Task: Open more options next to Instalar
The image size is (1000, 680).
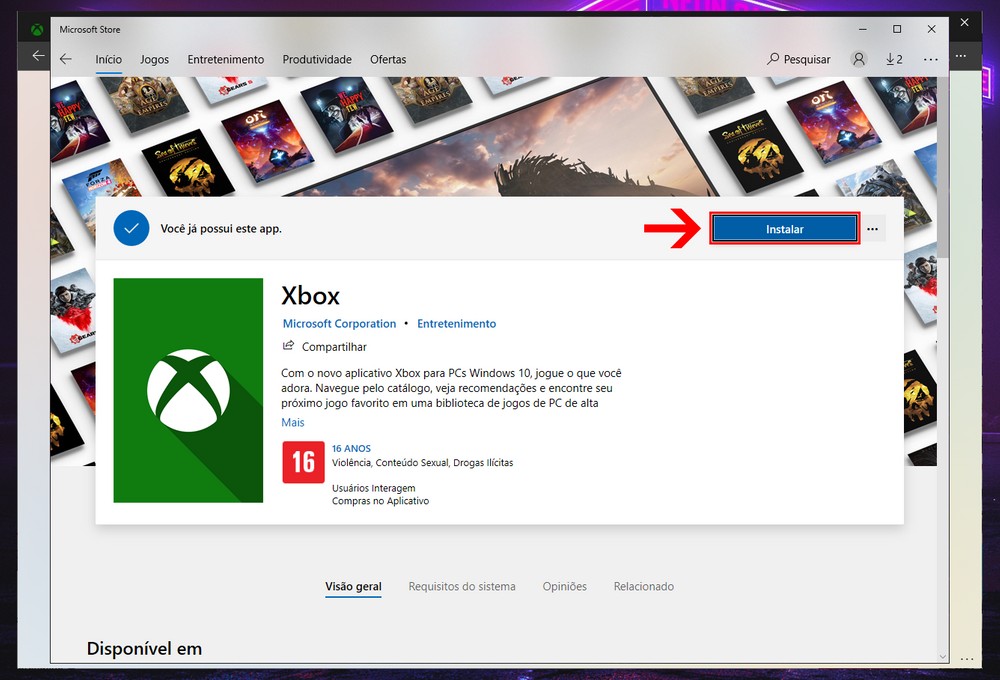Action: (872, 229)
